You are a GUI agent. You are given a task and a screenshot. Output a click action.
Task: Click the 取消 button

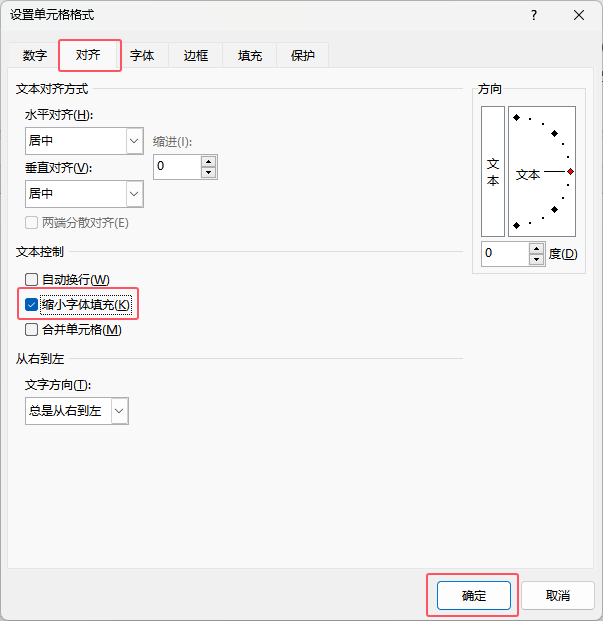click(x=558, y=596)
